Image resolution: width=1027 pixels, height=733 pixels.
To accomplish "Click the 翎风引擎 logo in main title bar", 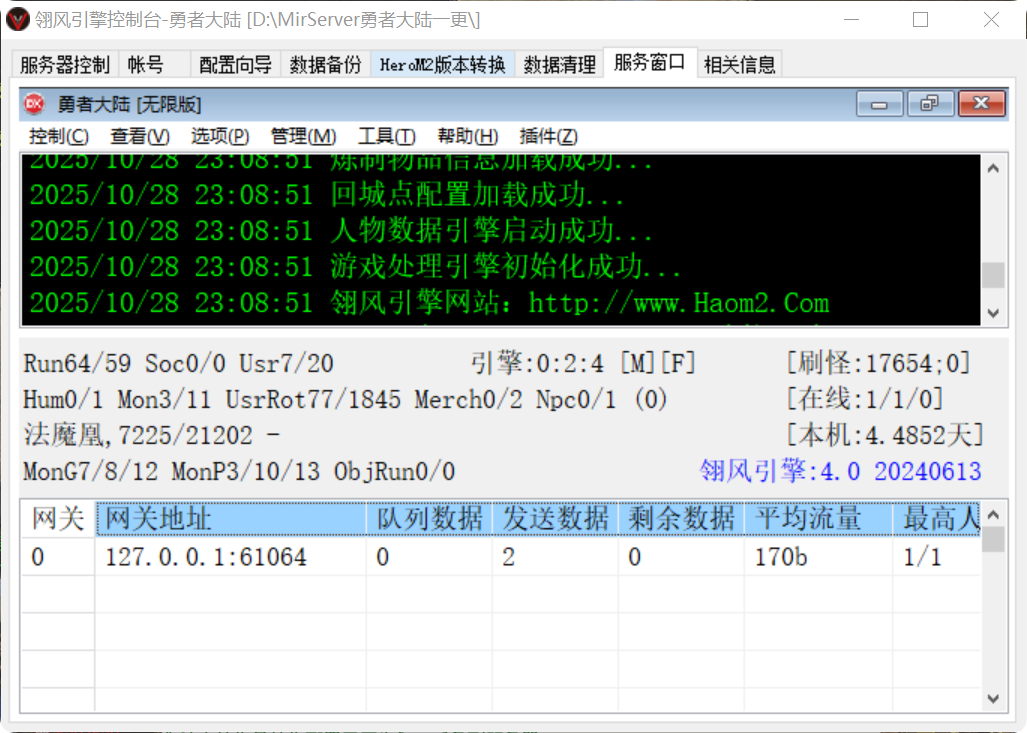I will [x=15, y=19].
